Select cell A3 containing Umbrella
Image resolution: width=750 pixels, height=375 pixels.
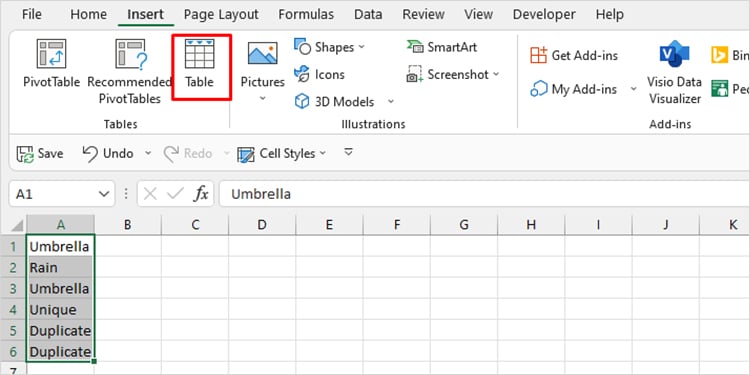60,288
